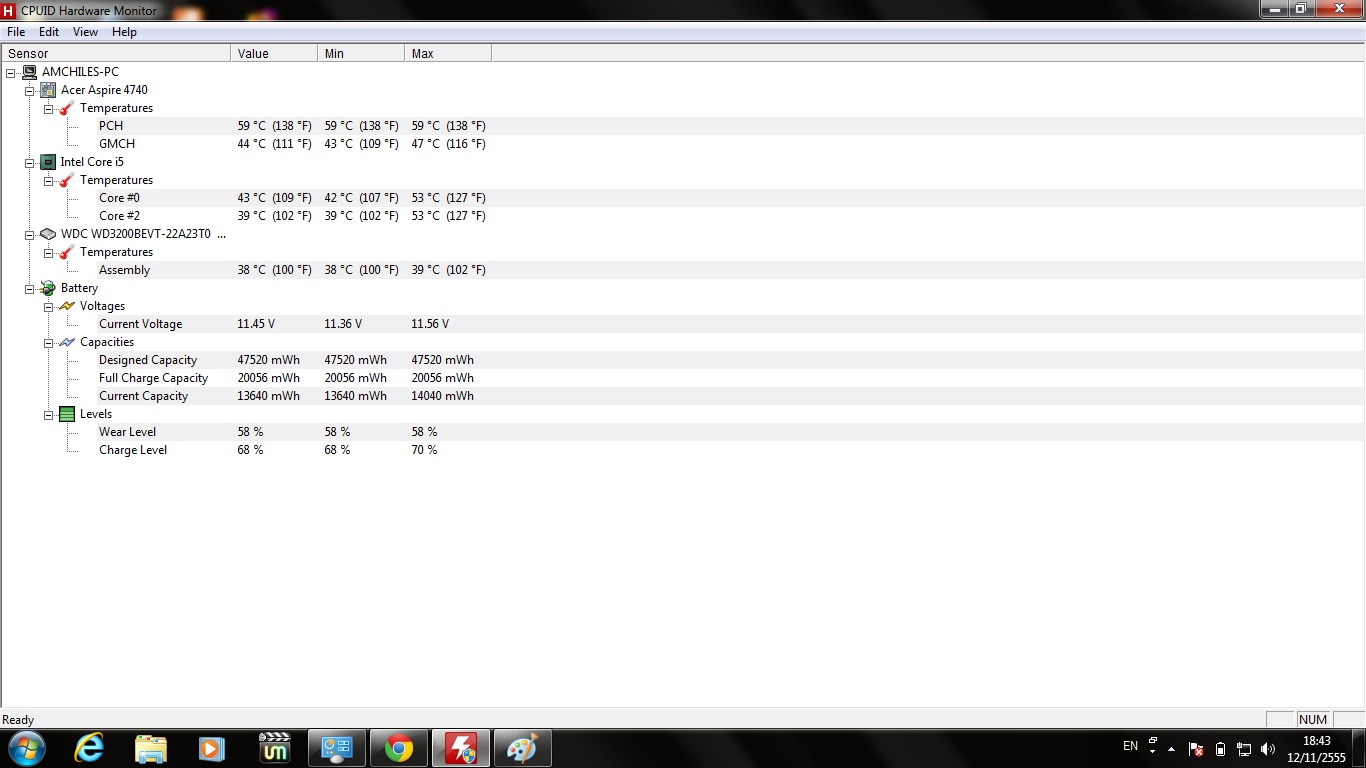
Task: Collapse the WDC WD3200BEVT drive node
Action: (30, 234)
